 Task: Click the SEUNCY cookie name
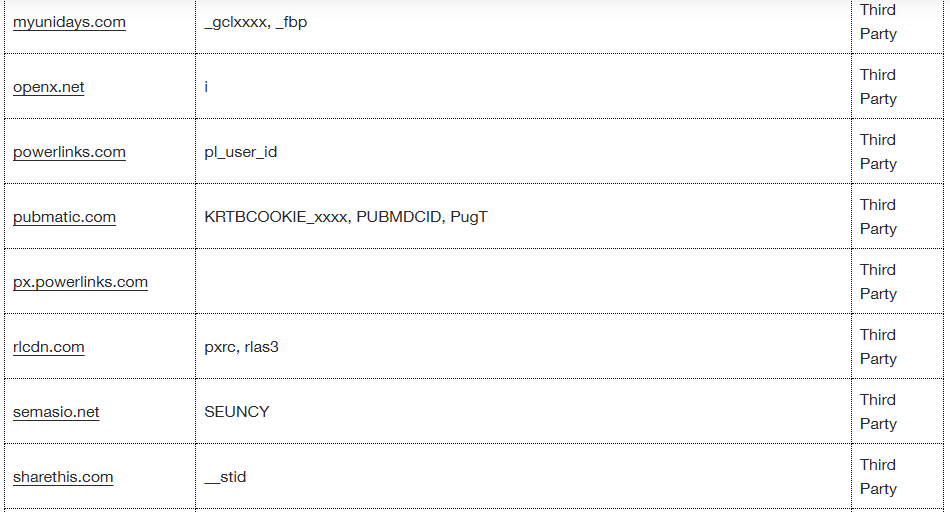click(x=236, y=412)
